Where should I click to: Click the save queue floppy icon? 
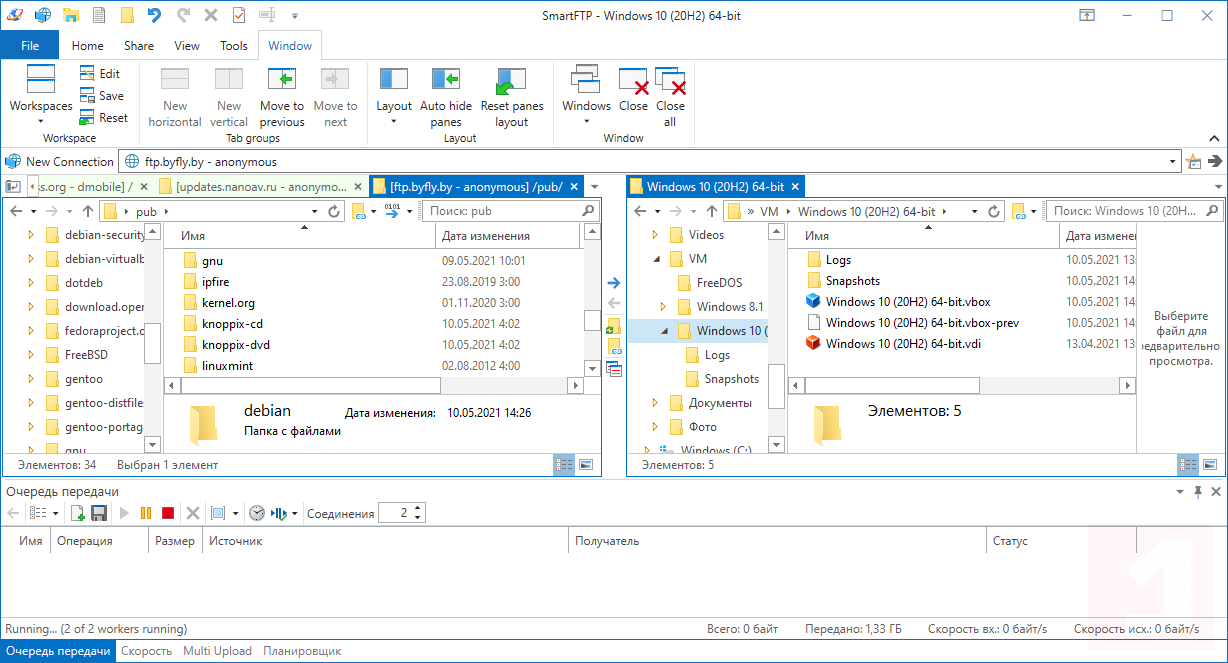pyautogui.click(x=99, y=513)
